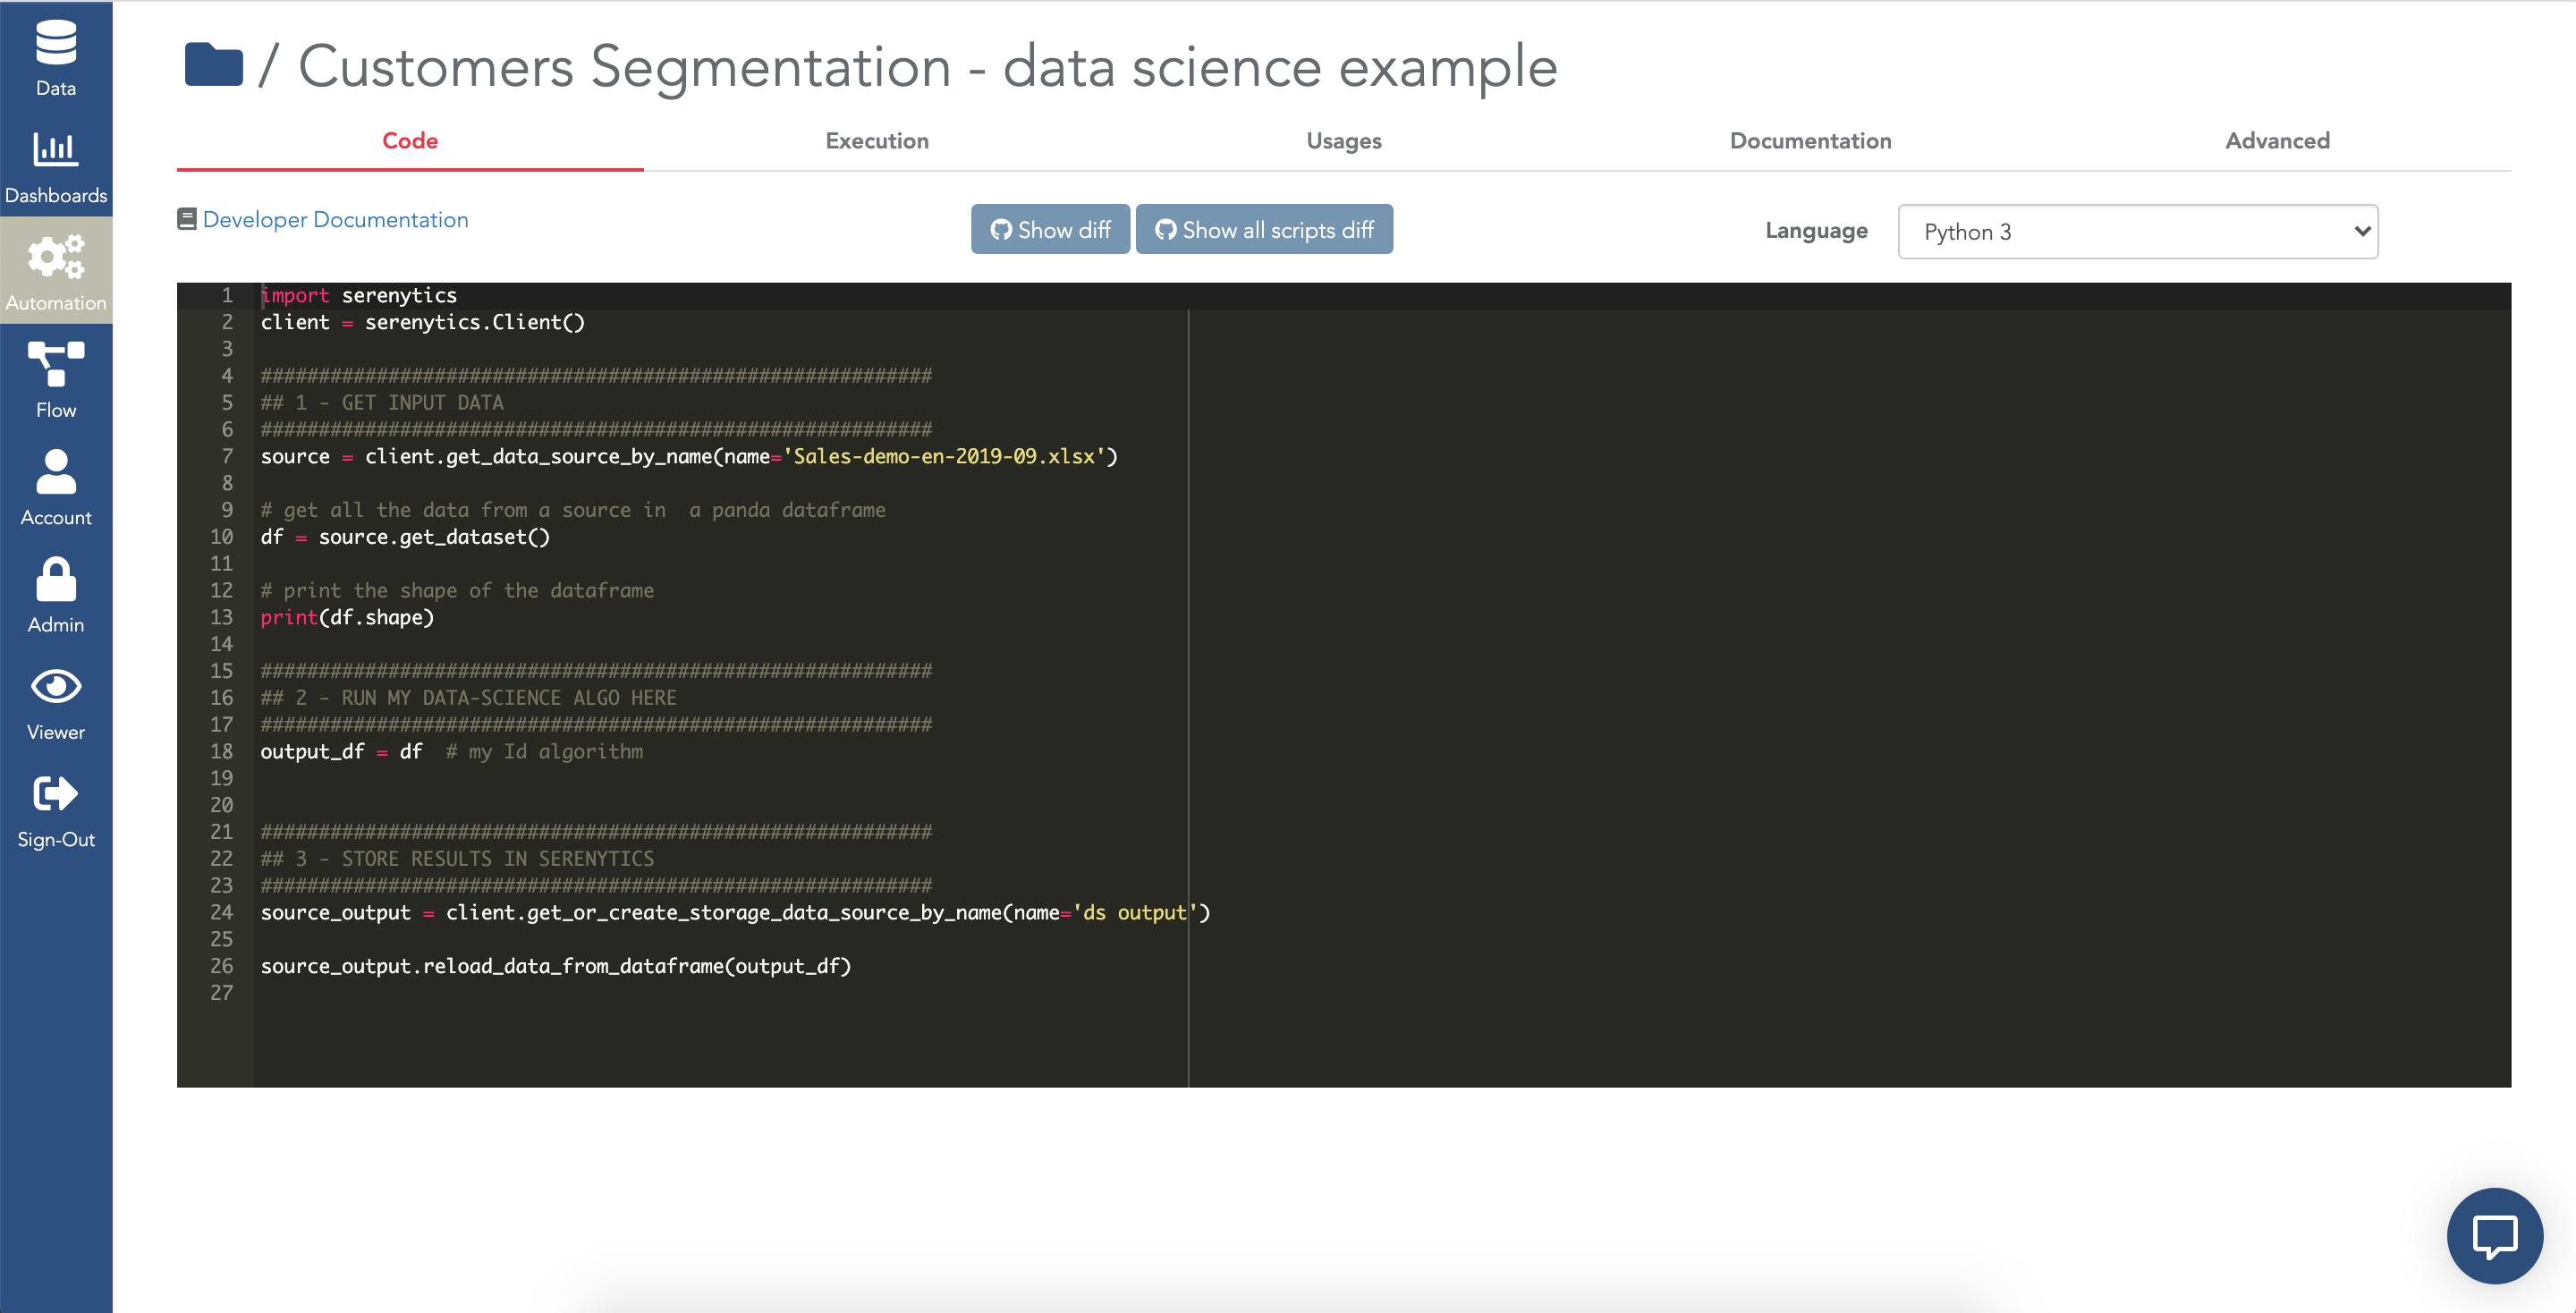Go to Dashboards in sidebar
Screen dimensions: 2576x1313
56,166
